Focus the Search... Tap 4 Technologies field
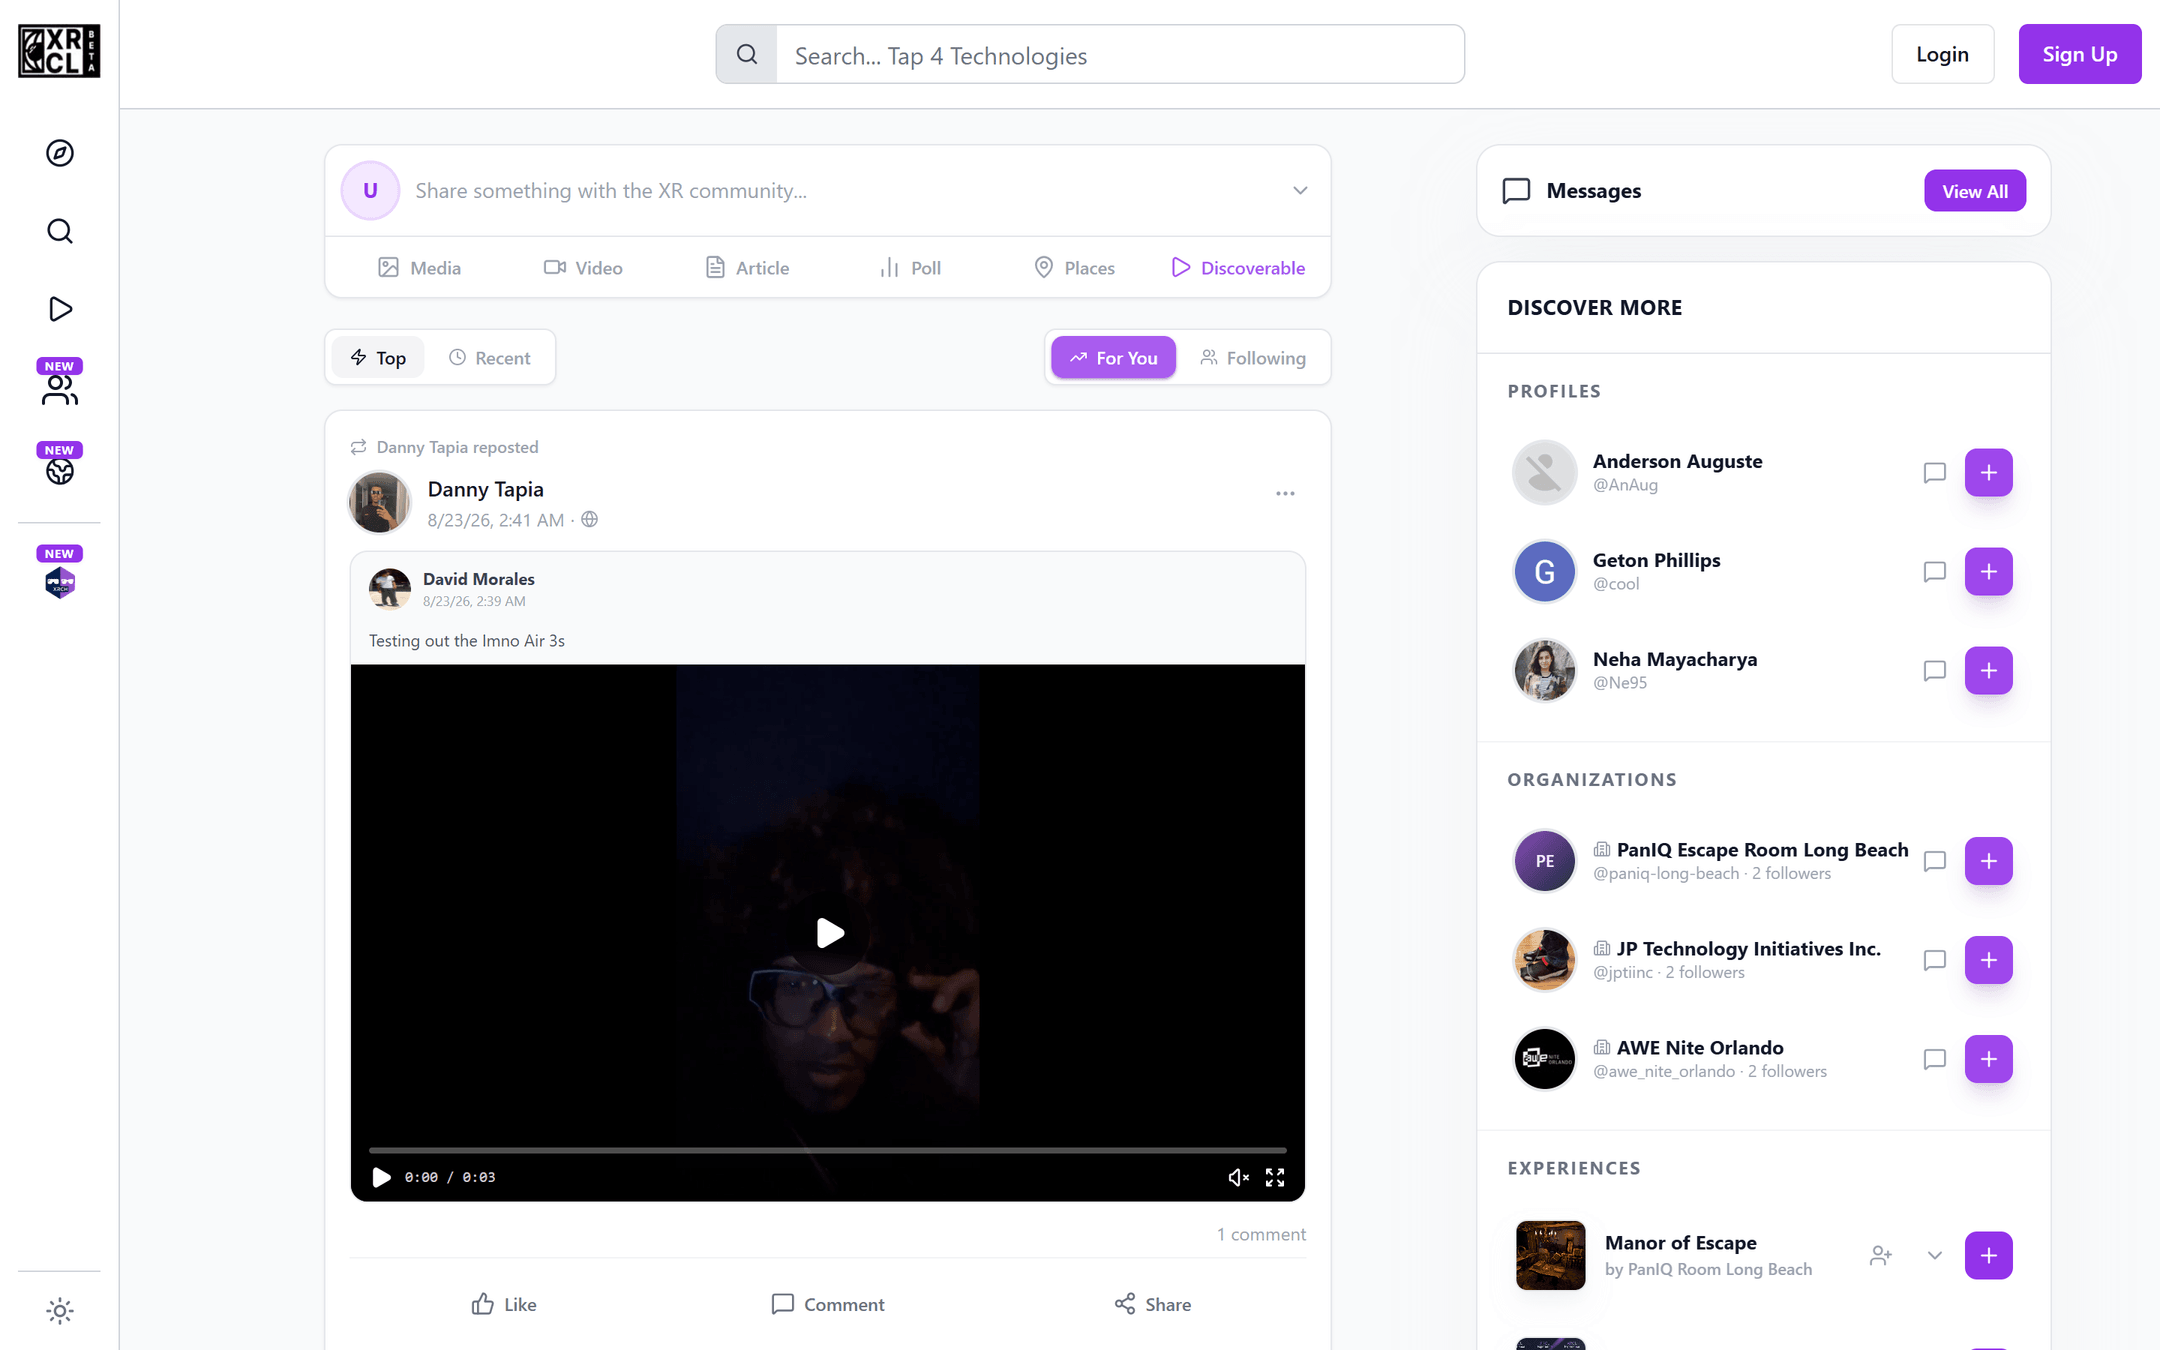This screenshot has height=1350, width=2160. (x=1119, y=55)
